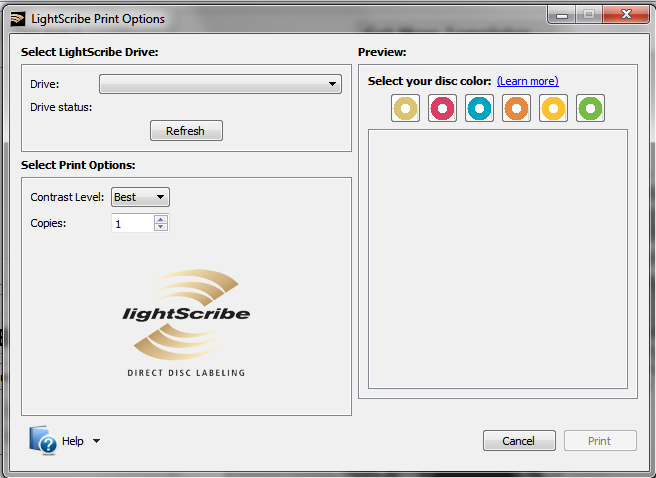Select the orange disc color
Viewport: 656px width, 478px height.
[x=516, y=108]
